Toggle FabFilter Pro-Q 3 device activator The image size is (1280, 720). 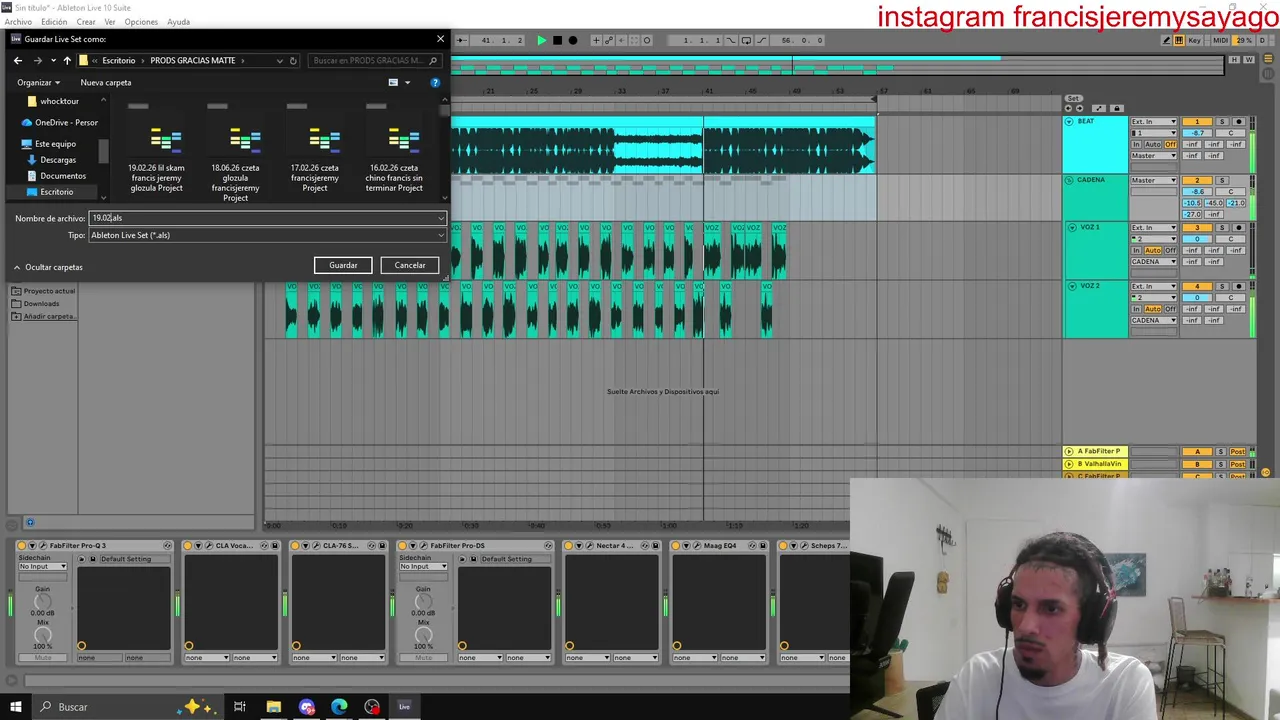coord(21,546)
